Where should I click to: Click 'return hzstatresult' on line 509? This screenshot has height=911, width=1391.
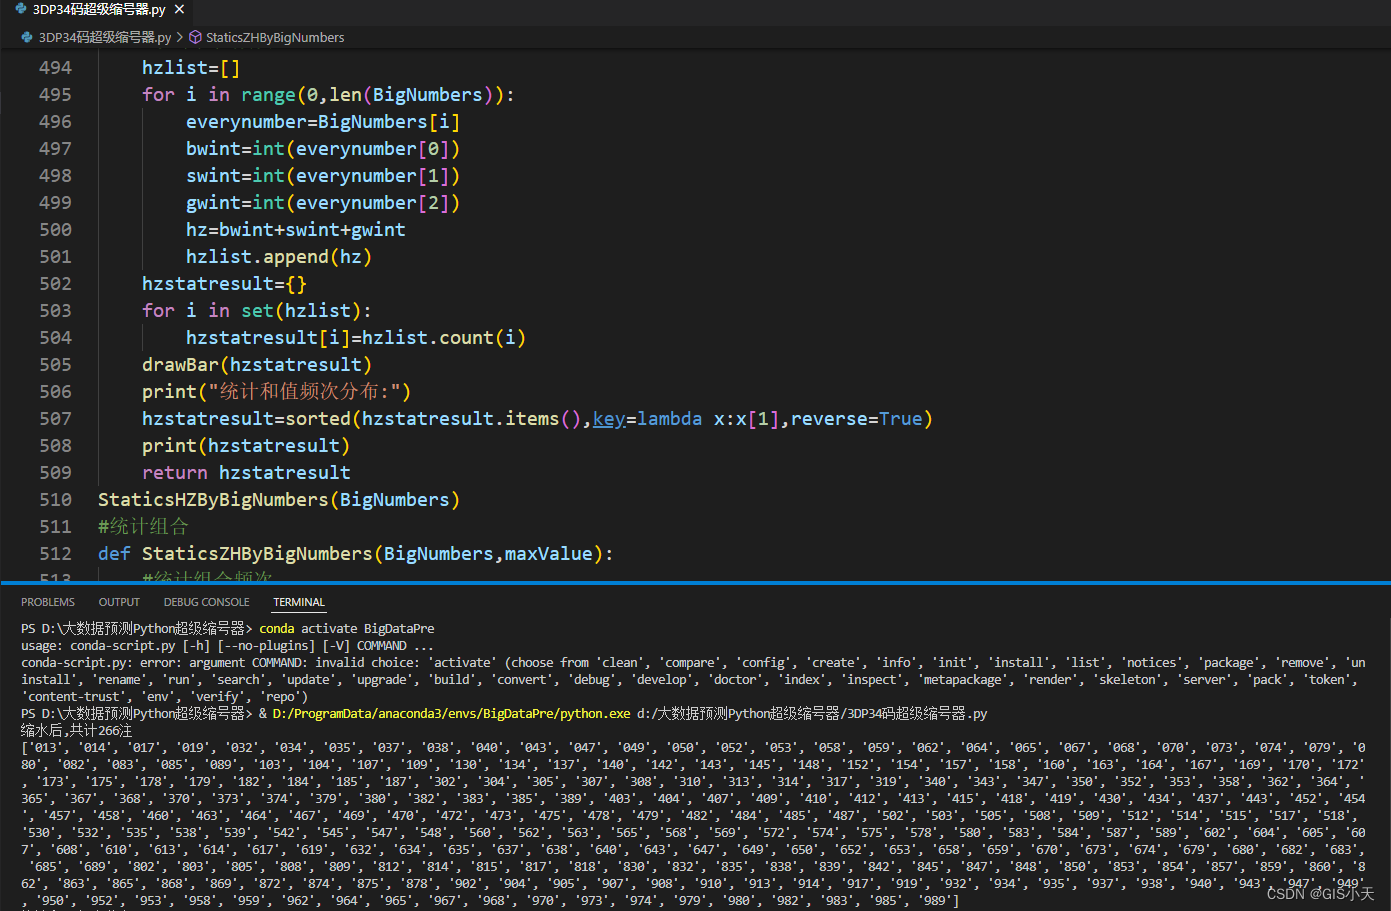pyautogui.click(x=246, y=473)
